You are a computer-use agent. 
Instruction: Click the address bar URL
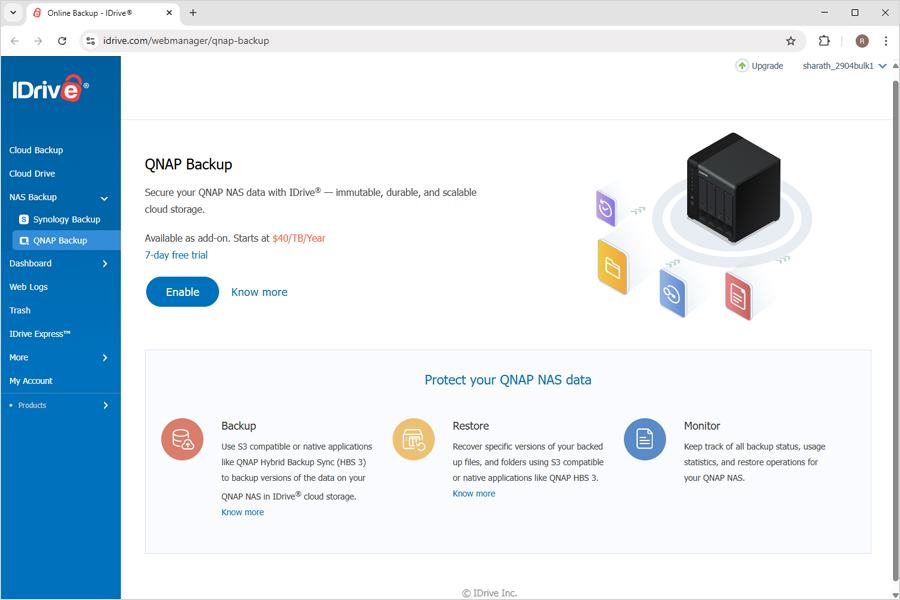point(186,41)
